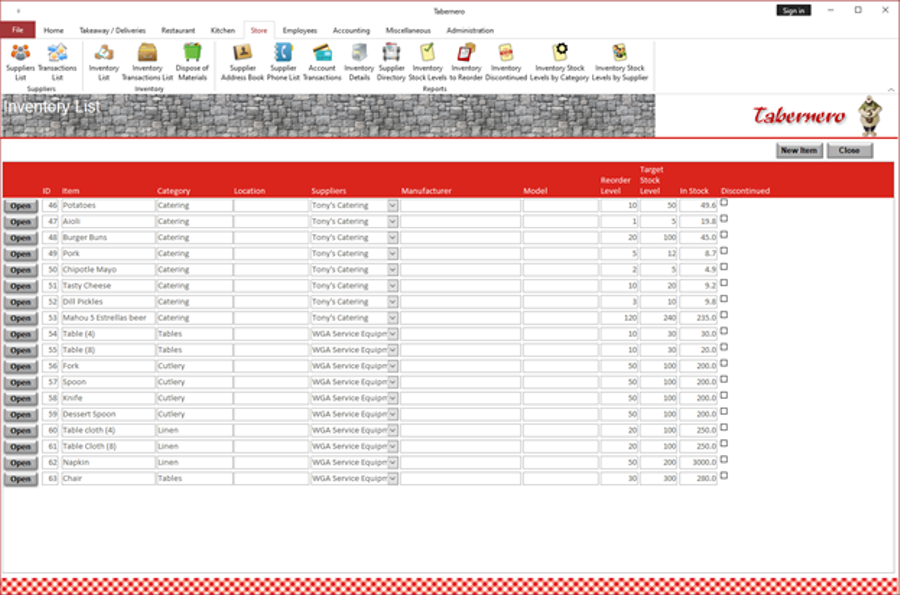Click the New Item button

coord(799,150)
